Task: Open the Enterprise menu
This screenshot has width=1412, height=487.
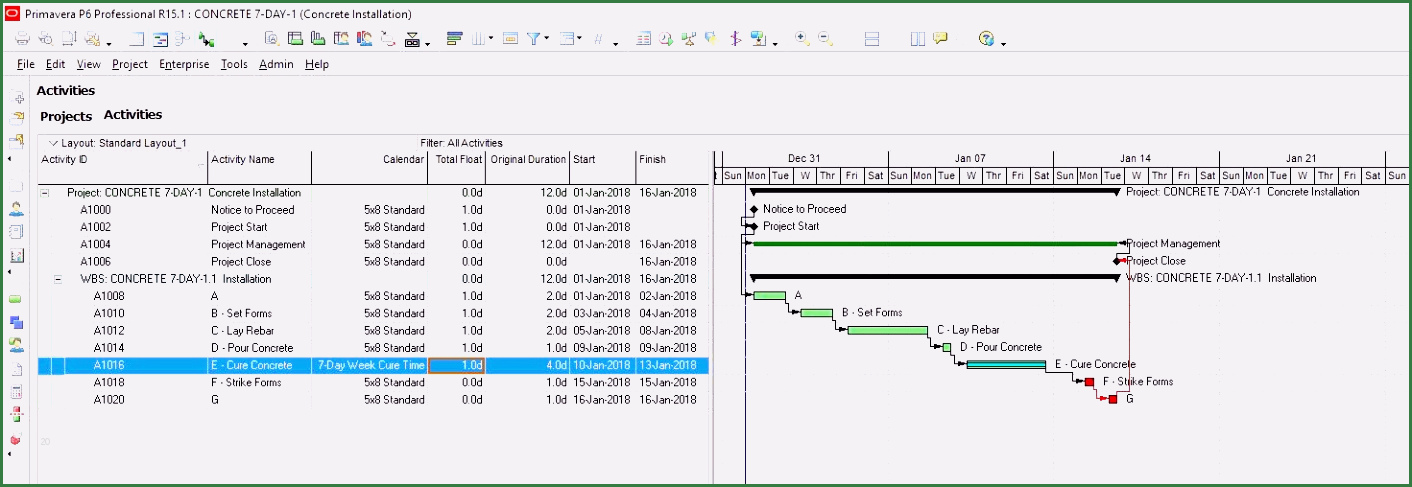Action: click(184, 64)
